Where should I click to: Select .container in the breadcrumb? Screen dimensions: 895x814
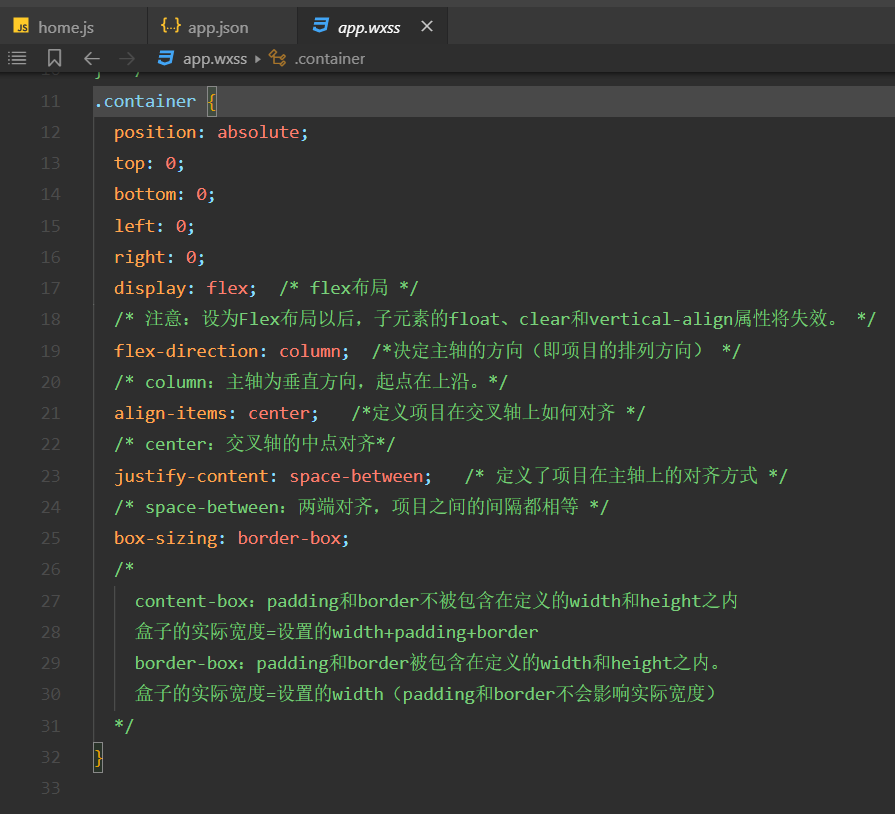point(329,59)
